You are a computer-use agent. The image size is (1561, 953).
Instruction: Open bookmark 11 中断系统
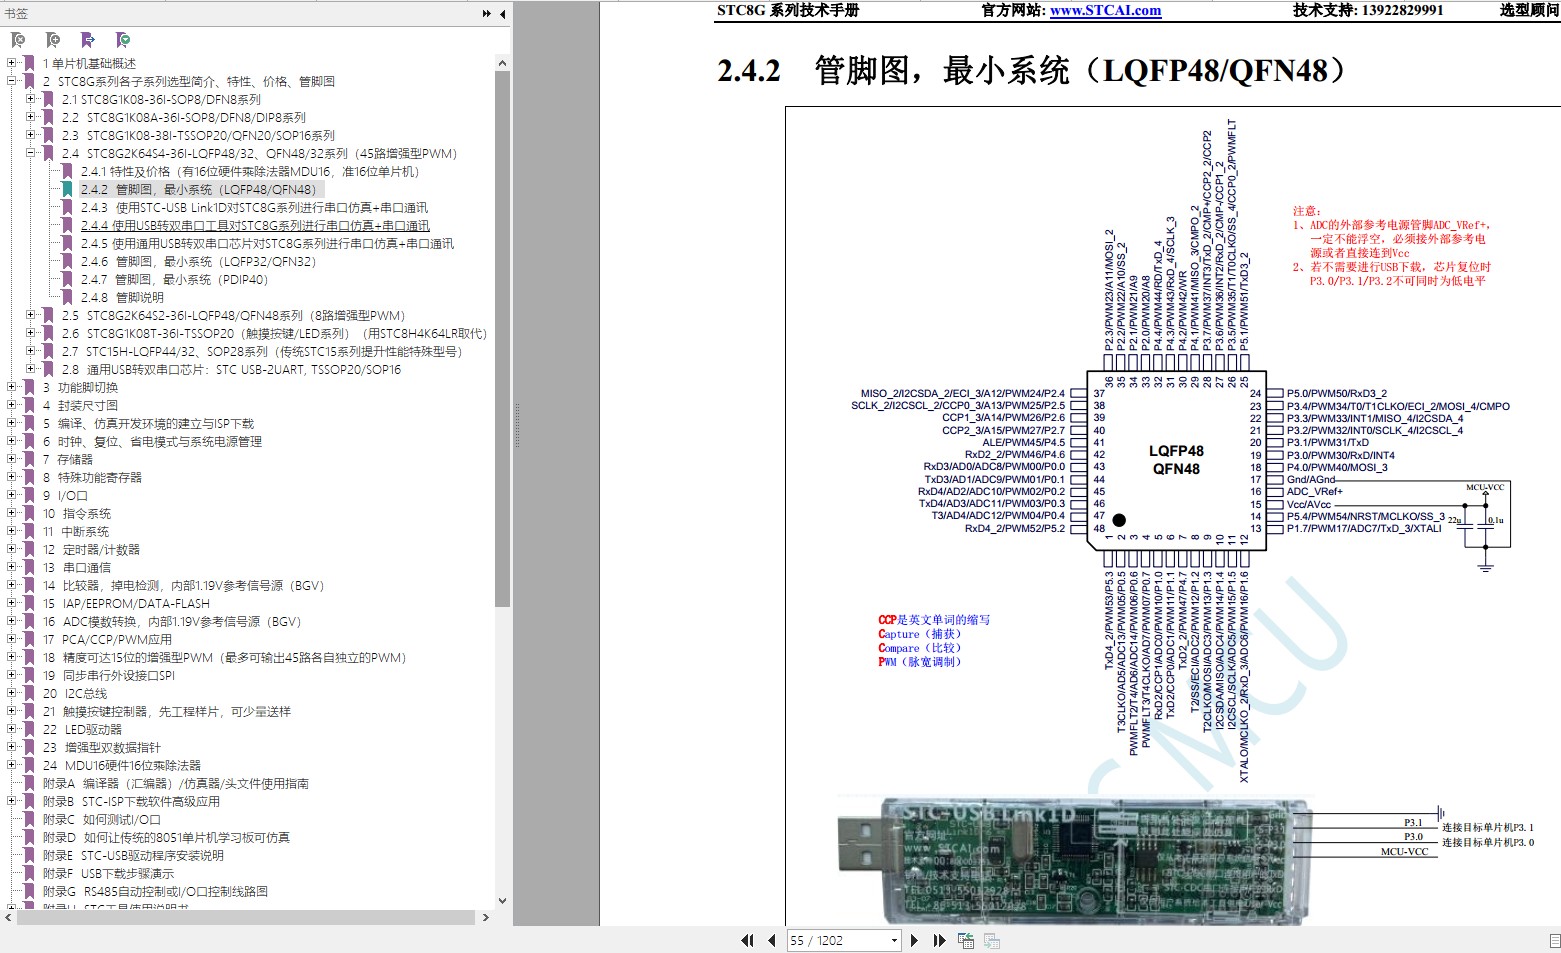pos(76,531)
